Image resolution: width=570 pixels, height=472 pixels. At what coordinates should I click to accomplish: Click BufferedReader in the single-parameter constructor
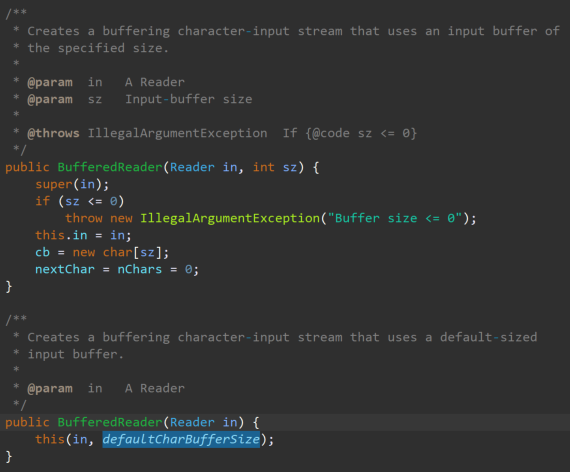[110, 422]
